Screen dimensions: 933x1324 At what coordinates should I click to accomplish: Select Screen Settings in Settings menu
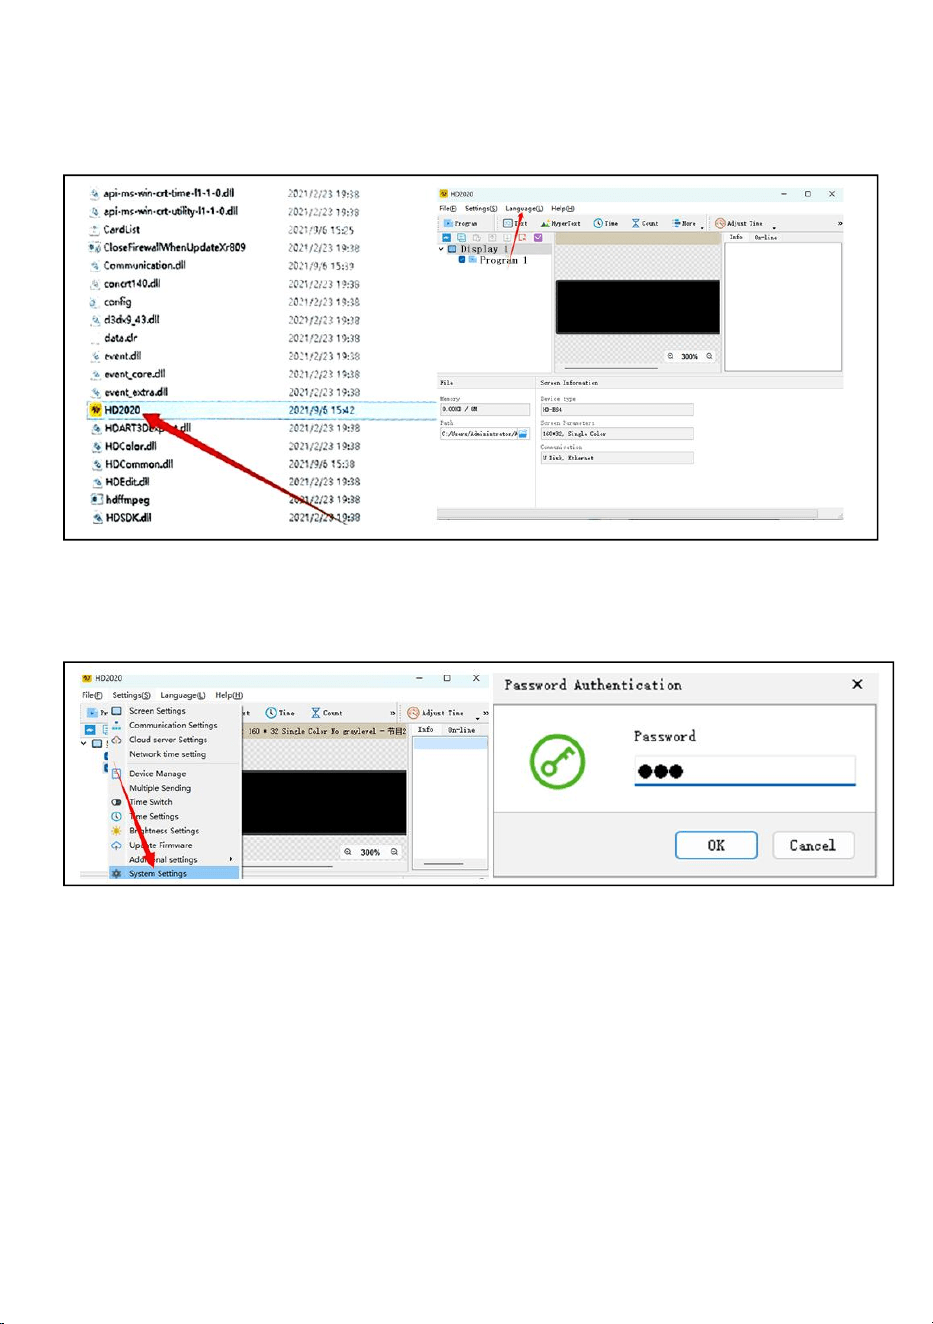tap(157, 711)
